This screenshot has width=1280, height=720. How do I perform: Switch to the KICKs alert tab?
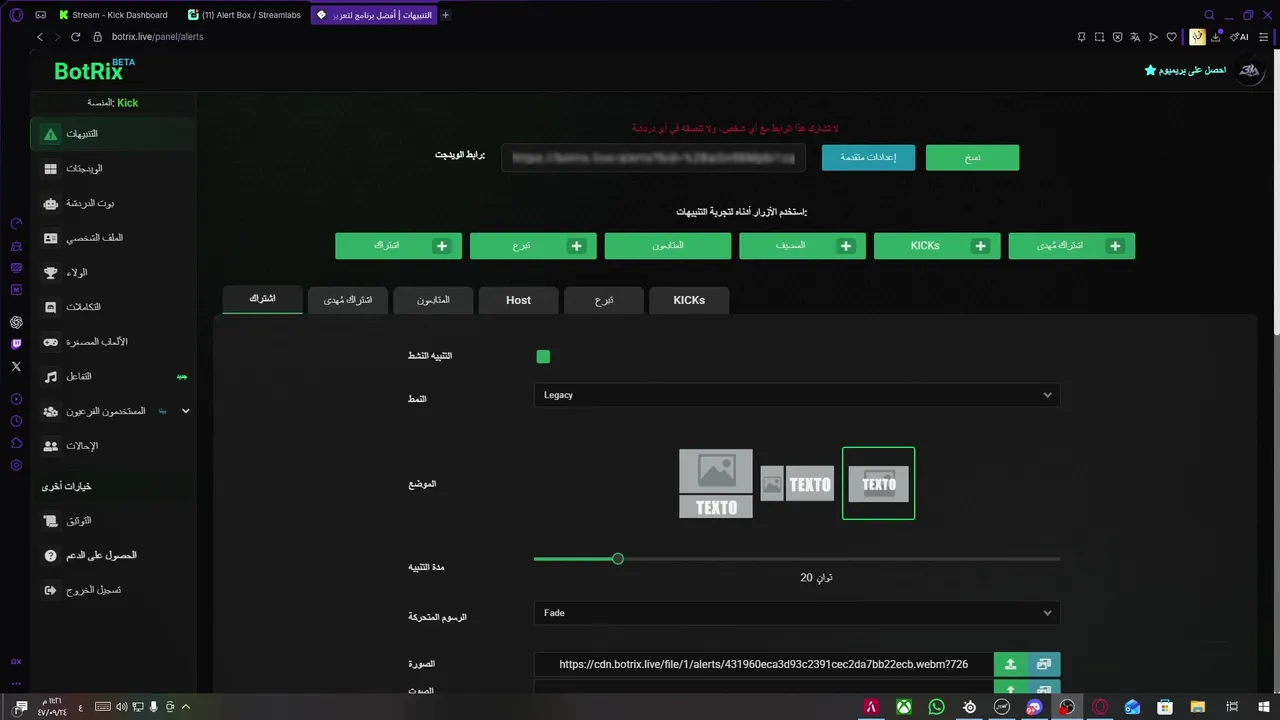pyautogui.click(x=689, y=300)
